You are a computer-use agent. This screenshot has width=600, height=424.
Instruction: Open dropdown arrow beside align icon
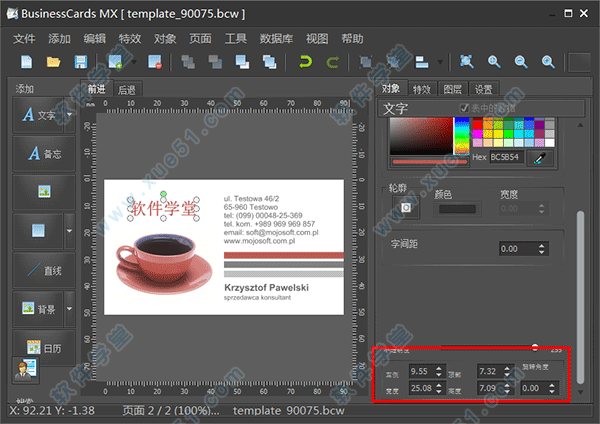pos(440,62)
